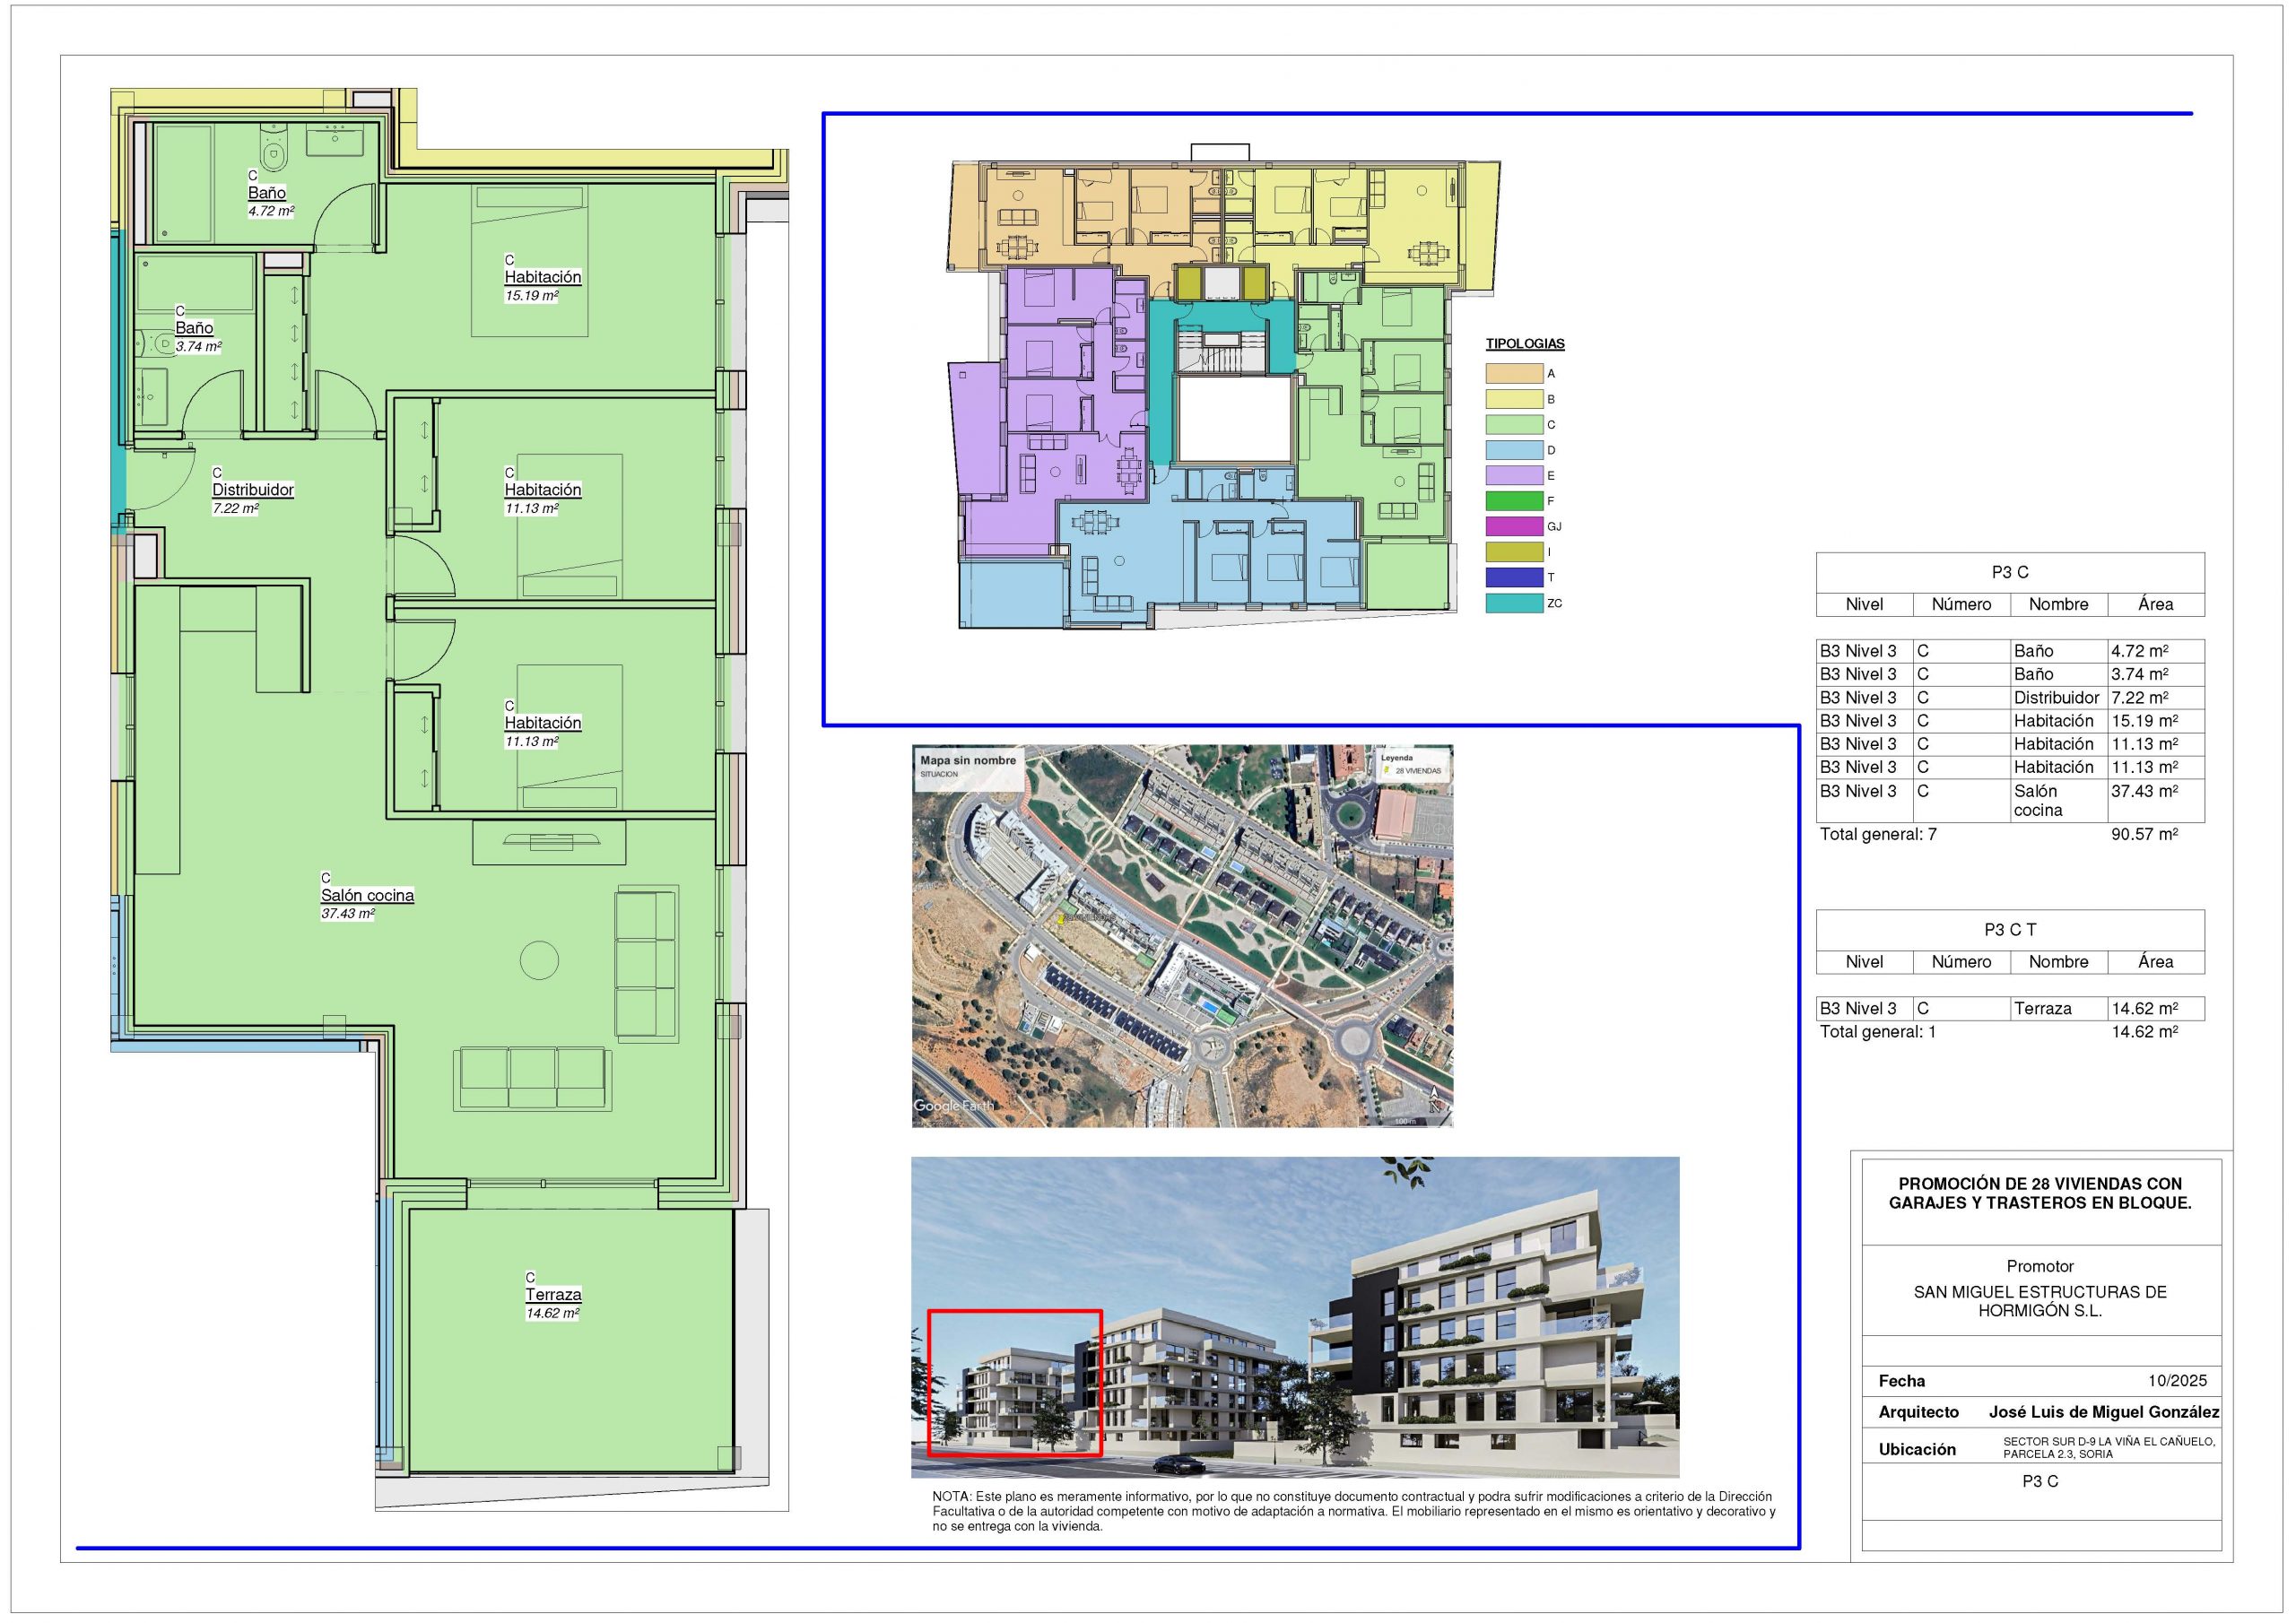Viewport: 2296px width, 1623px height.
Task: Click the 37.43 m² cell in area table
Action: 2143,791
